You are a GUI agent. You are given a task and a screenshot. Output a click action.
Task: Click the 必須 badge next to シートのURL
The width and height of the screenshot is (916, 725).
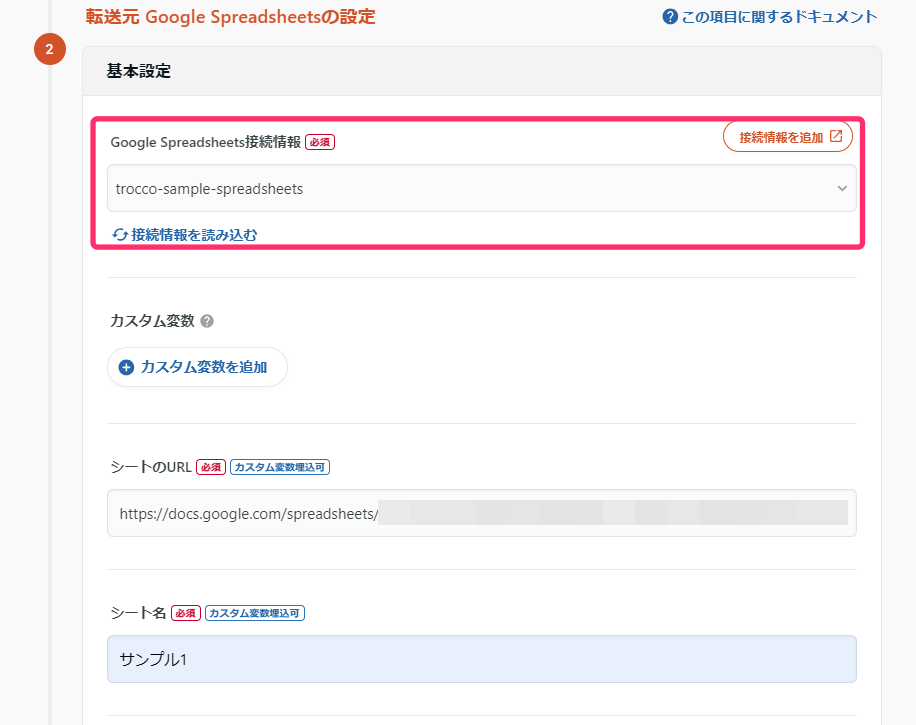pos(211,467)
